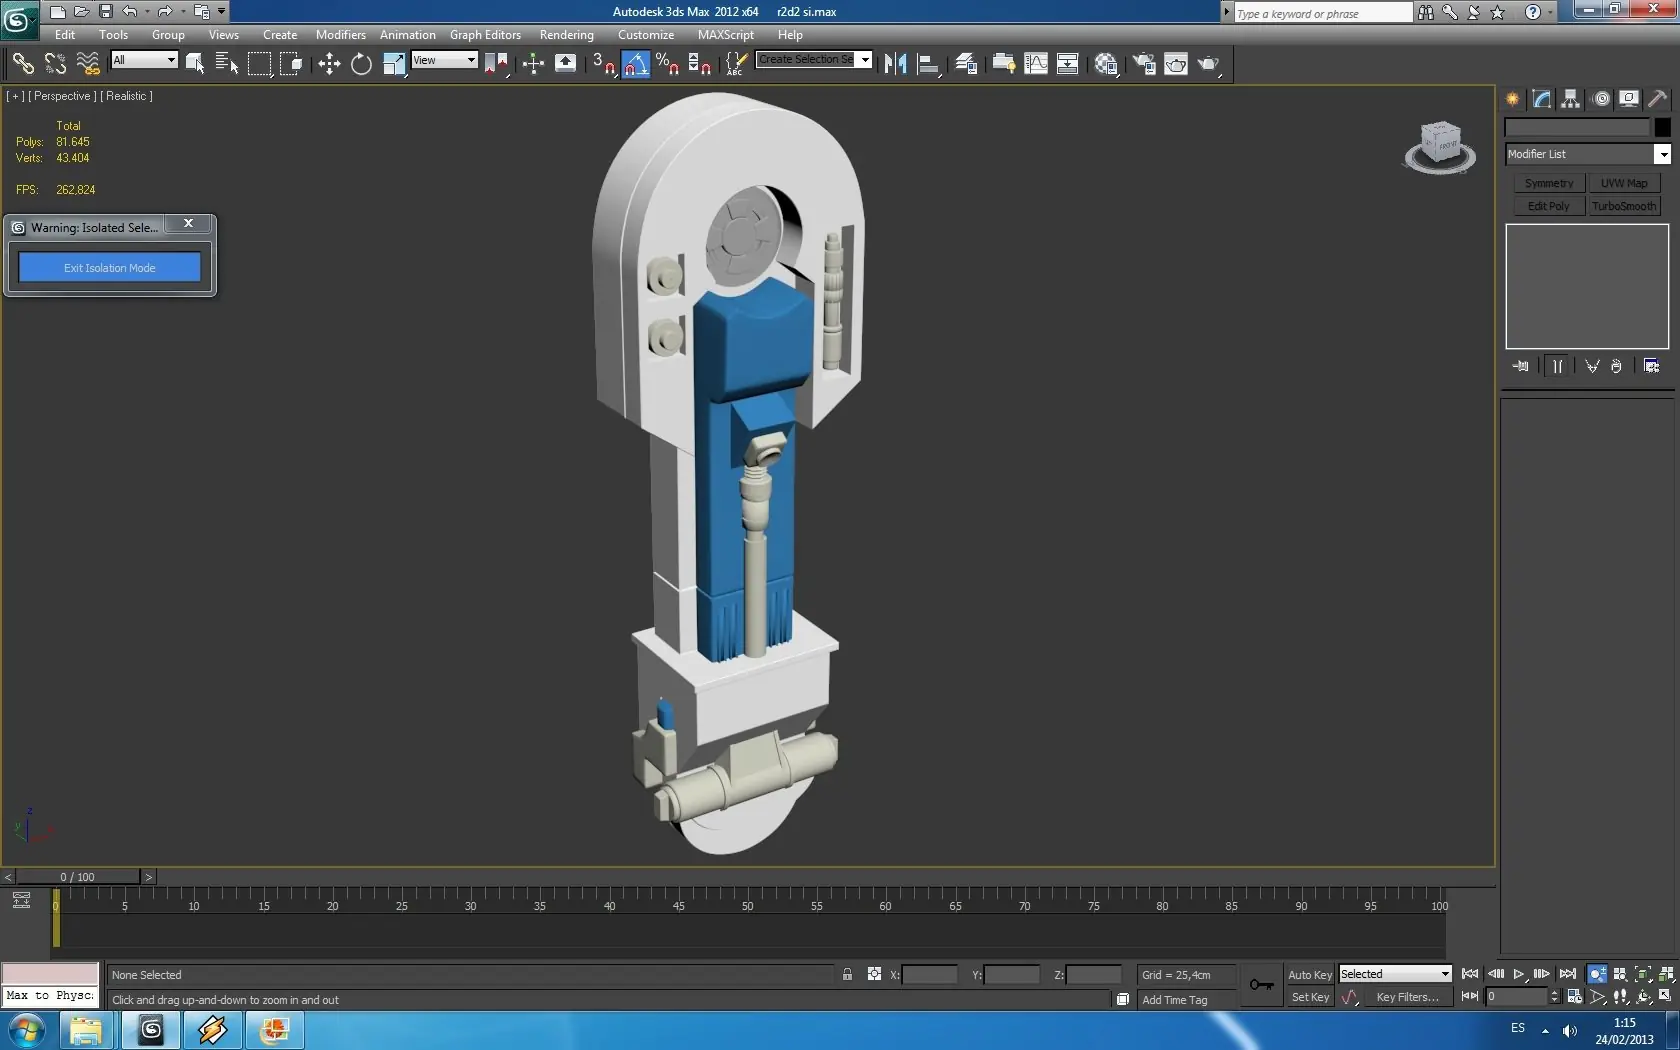The width and height of the screenshot is (1680, 1050).
Task: Activate the Select Object tool
Action: 195,64
